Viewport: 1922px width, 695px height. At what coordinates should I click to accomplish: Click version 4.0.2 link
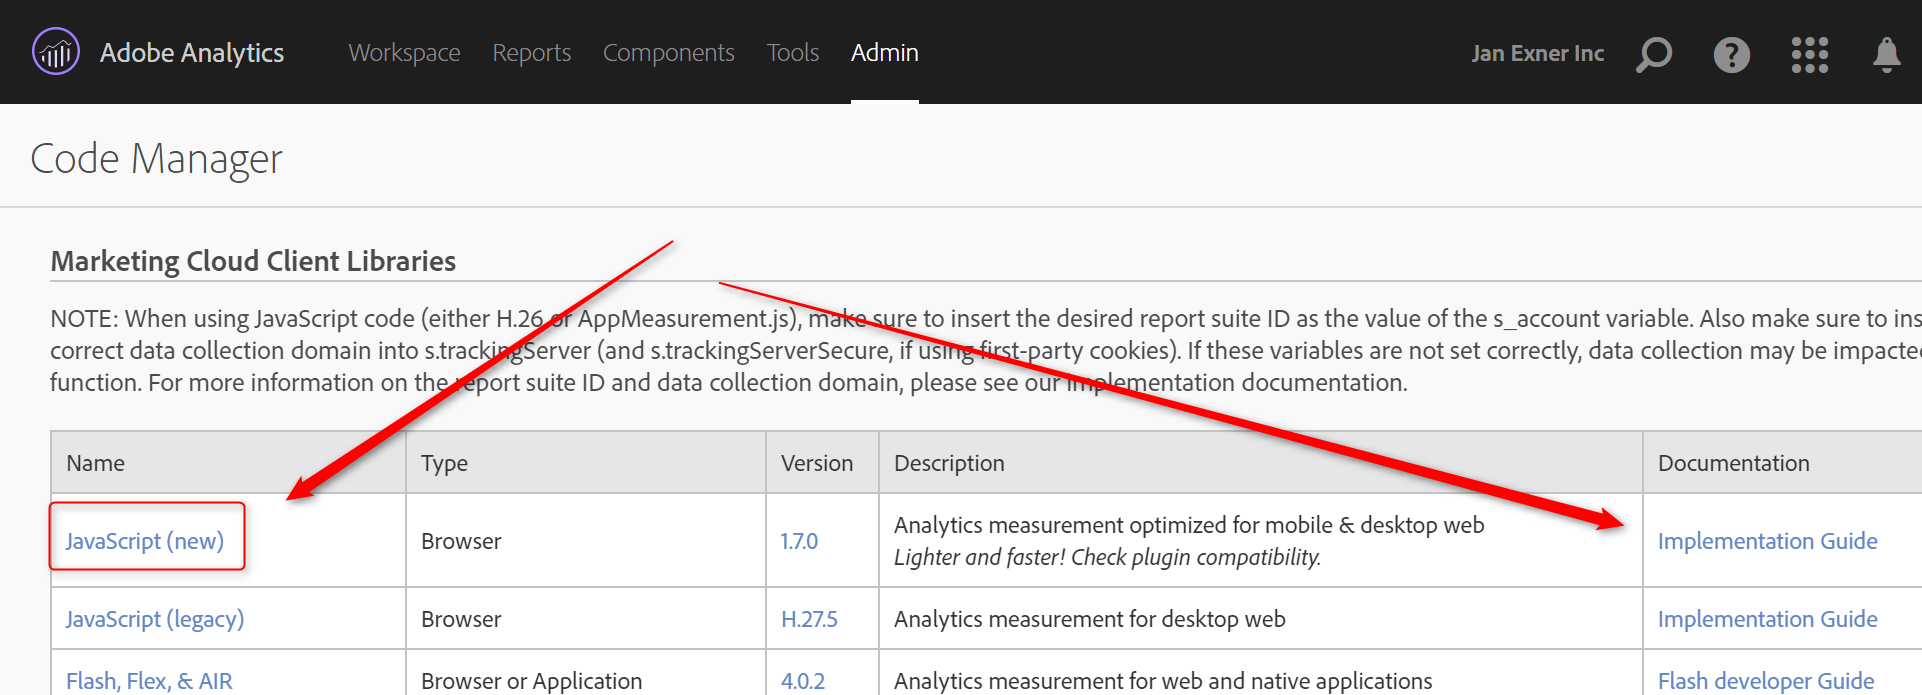pyautogui.click(x=803, y=681)
